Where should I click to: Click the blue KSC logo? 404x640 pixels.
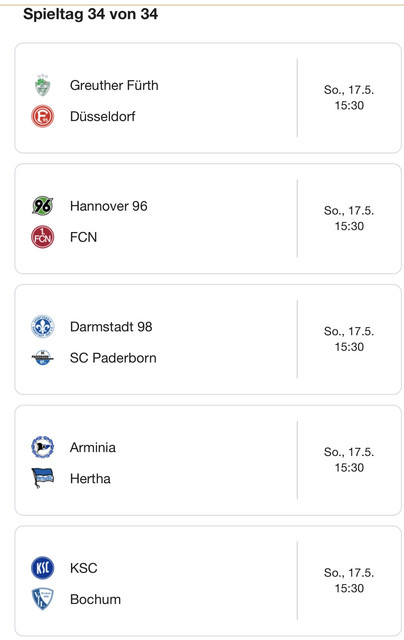click(x=42, y=568)
